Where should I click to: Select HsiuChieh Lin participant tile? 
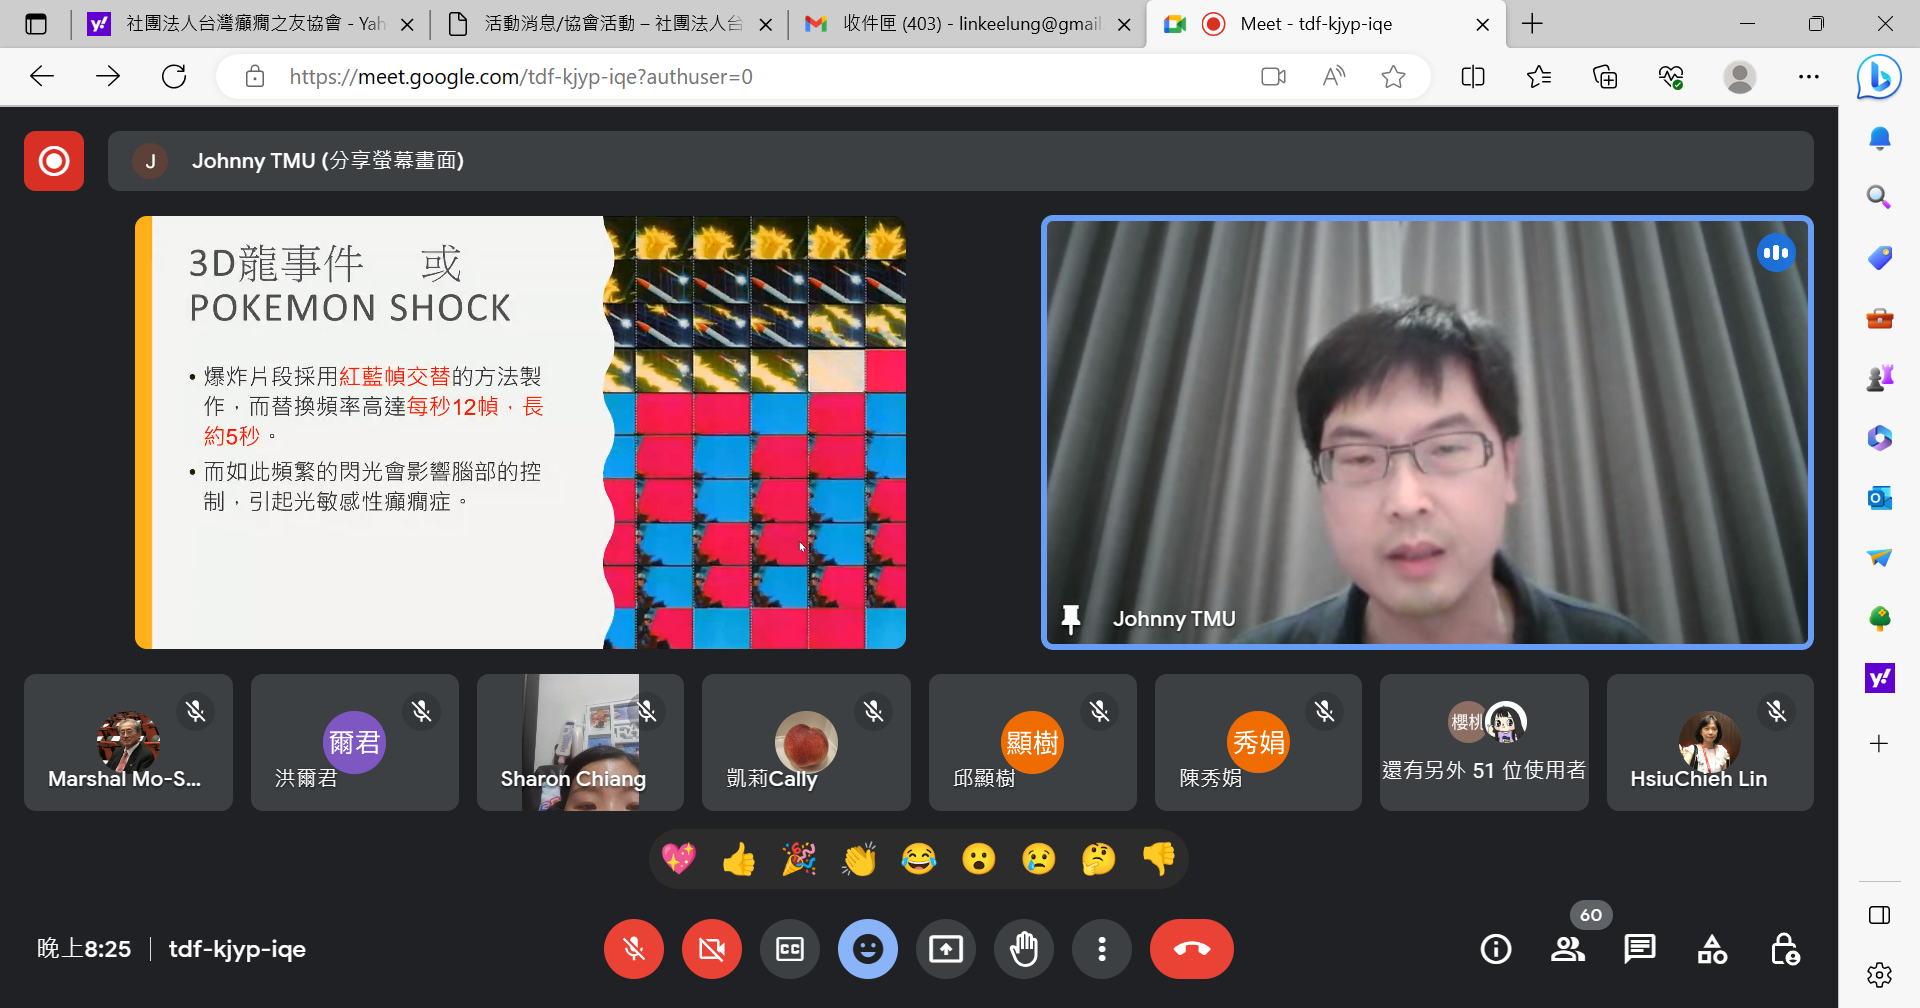(1710, 742)
